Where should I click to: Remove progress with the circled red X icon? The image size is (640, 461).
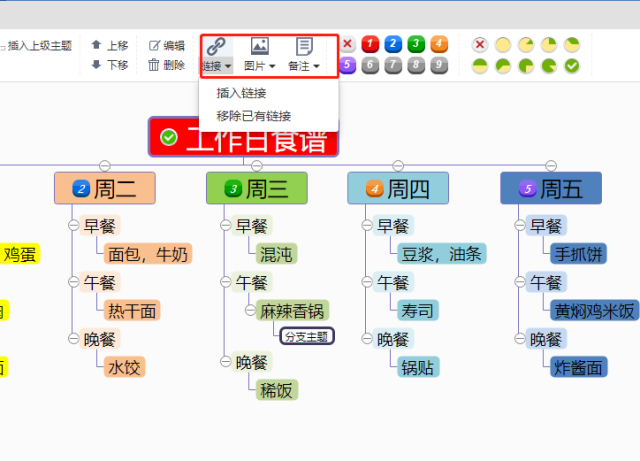click(x=480, y=45)
